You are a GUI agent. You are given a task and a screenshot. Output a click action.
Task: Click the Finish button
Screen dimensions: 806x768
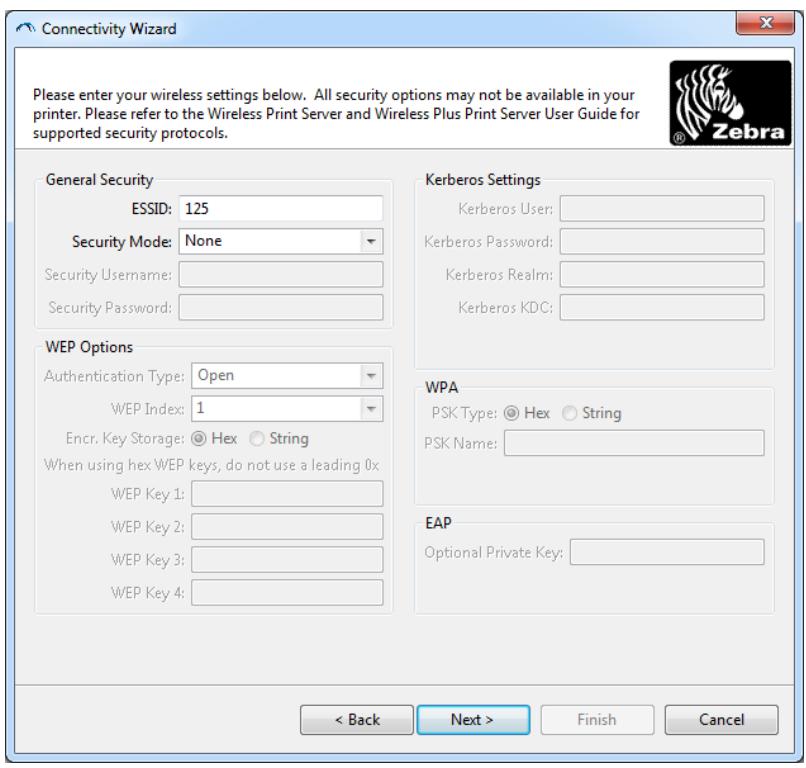597,719
